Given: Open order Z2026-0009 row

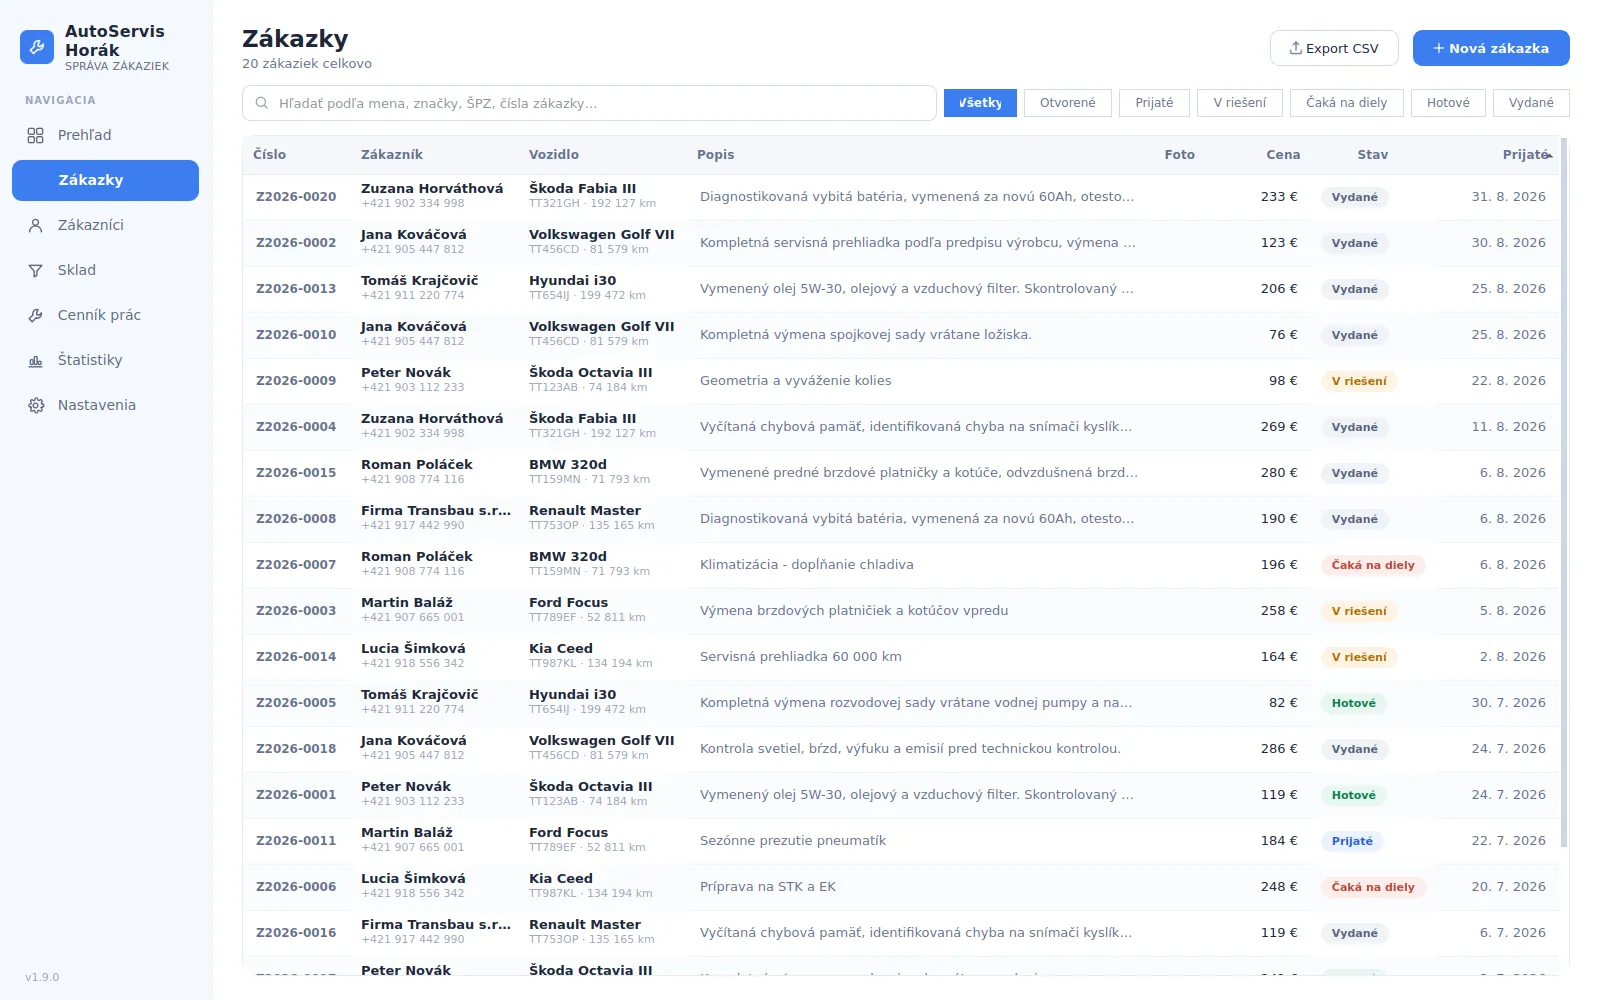Looking at the screenshot, I should pyautogui.click(x=901, y=381).
